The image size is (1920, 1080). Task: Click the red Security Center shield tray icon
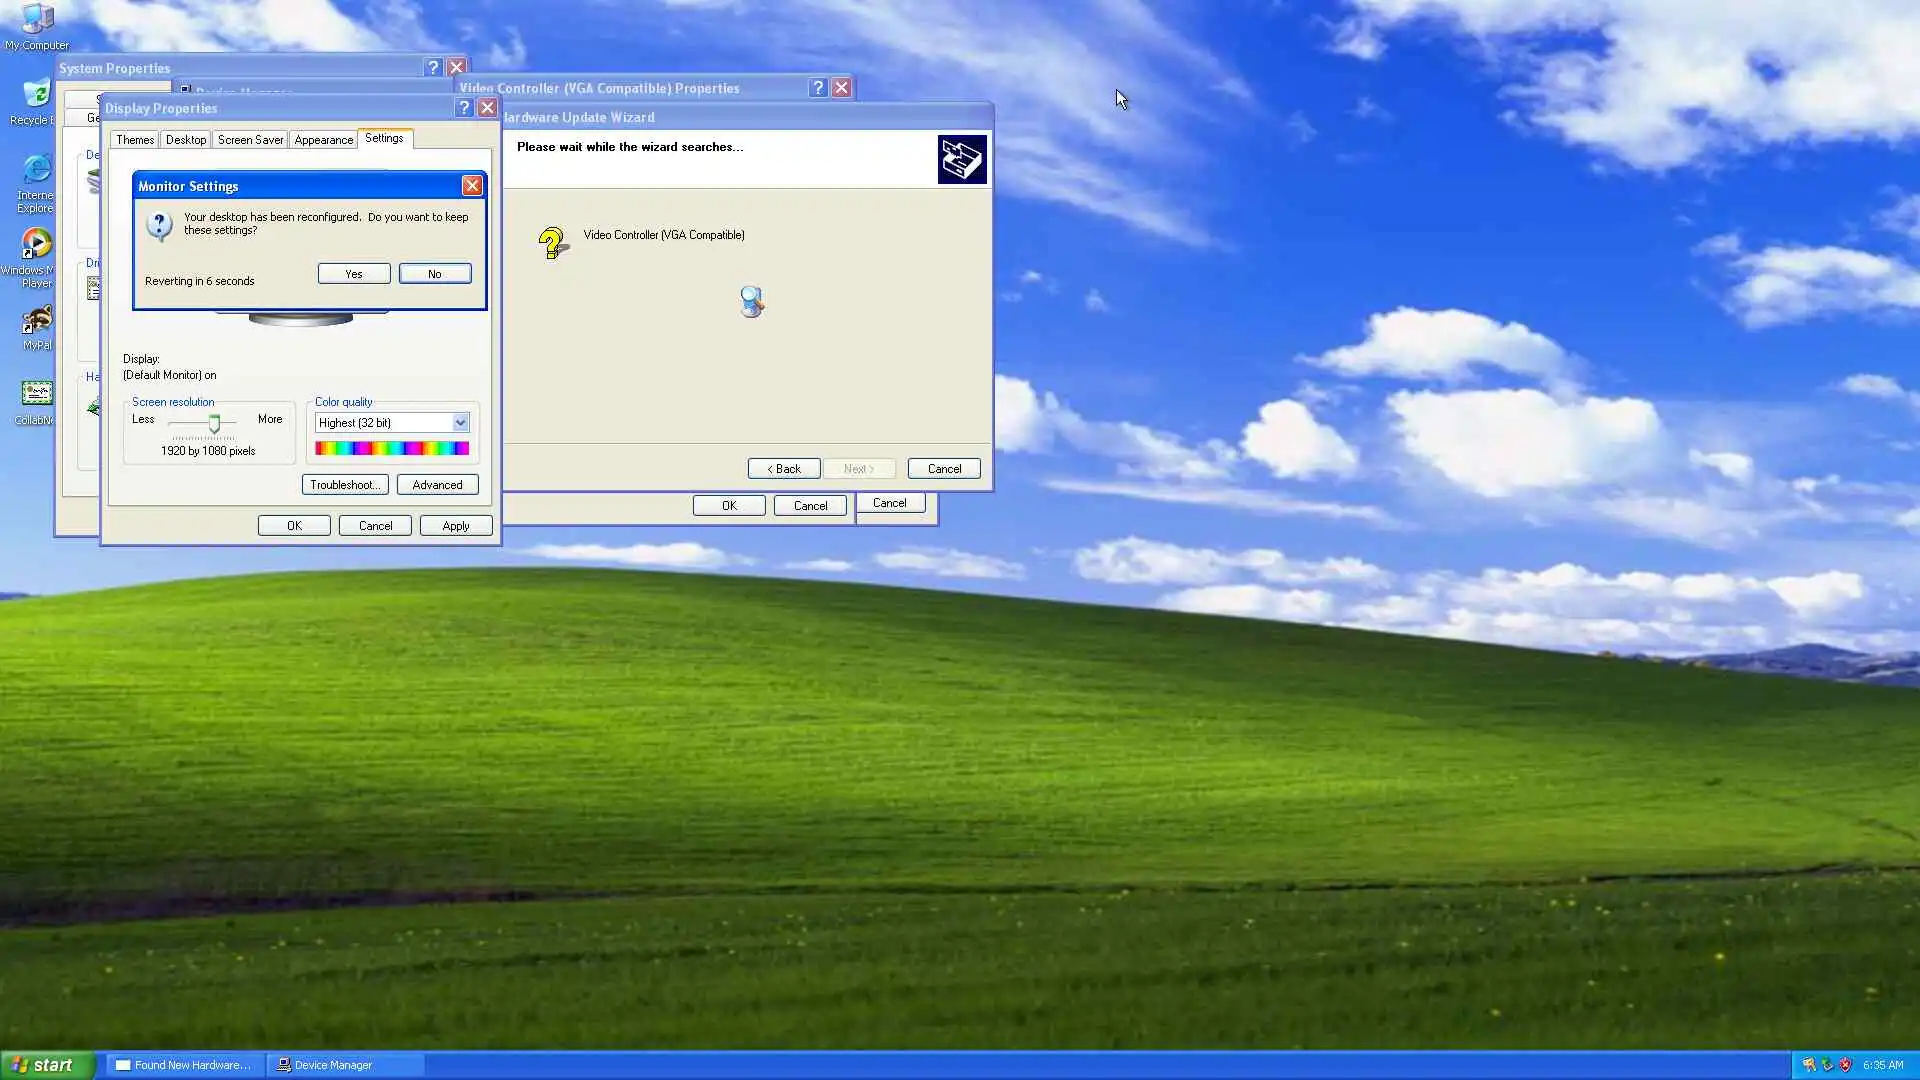[1845, 1065]
